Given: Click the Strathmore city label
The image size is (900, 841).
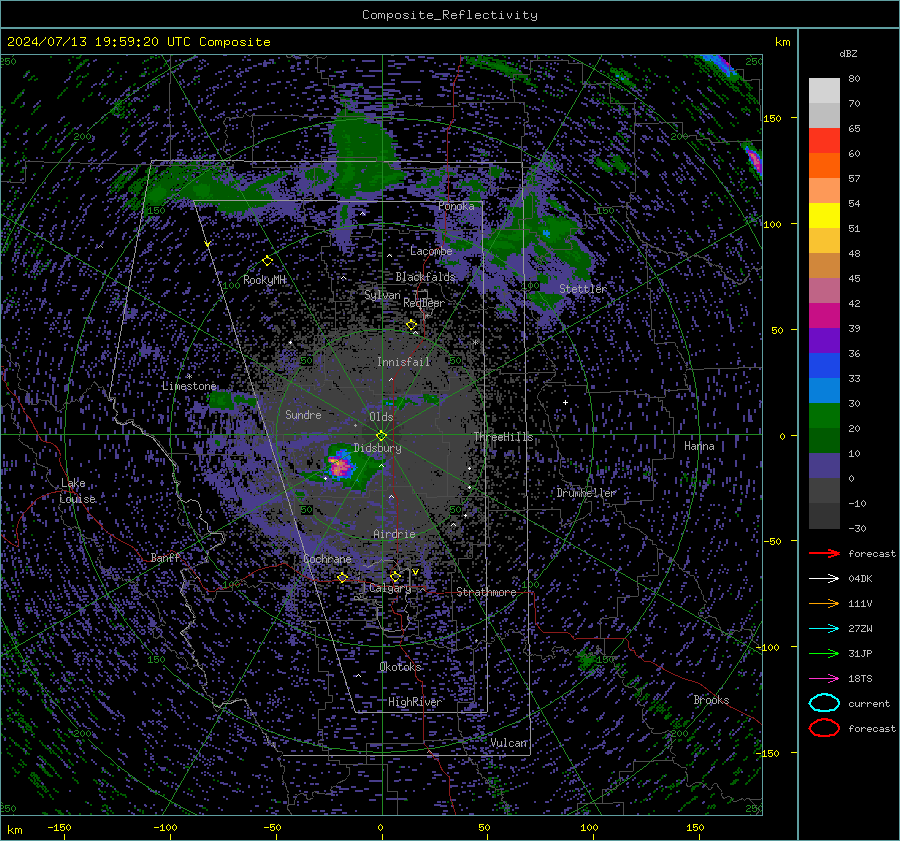Looking at the screenshot, I should 486,592.
